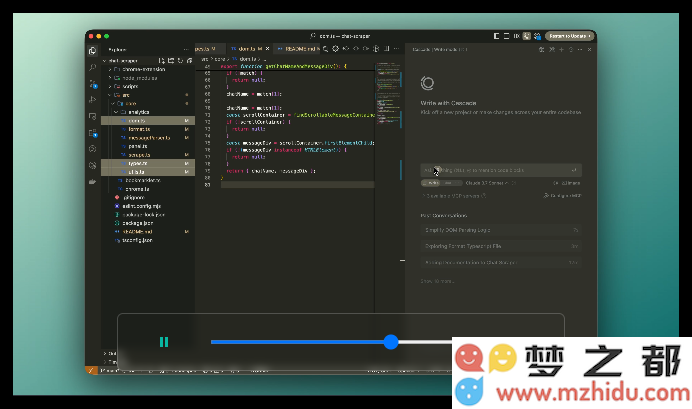Click the first icon in Cascade panel header
Screen dimensions: 692x409
tap(542, 49)
